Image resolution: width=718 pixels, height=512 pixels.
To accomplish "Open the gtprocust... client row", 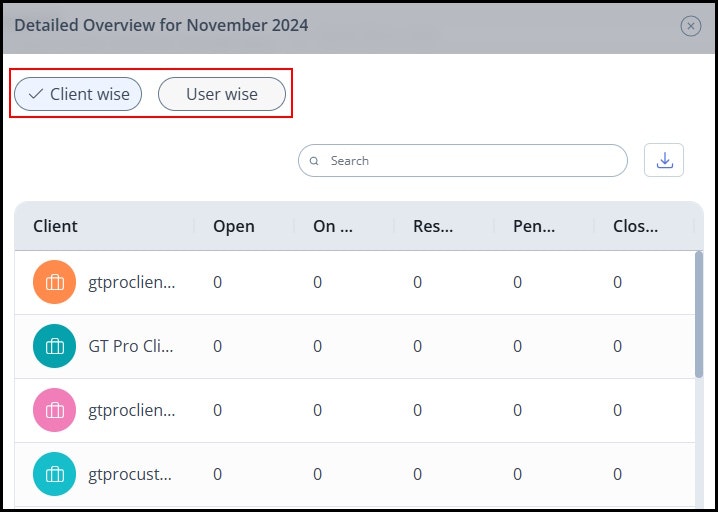I will pos(355,474).
